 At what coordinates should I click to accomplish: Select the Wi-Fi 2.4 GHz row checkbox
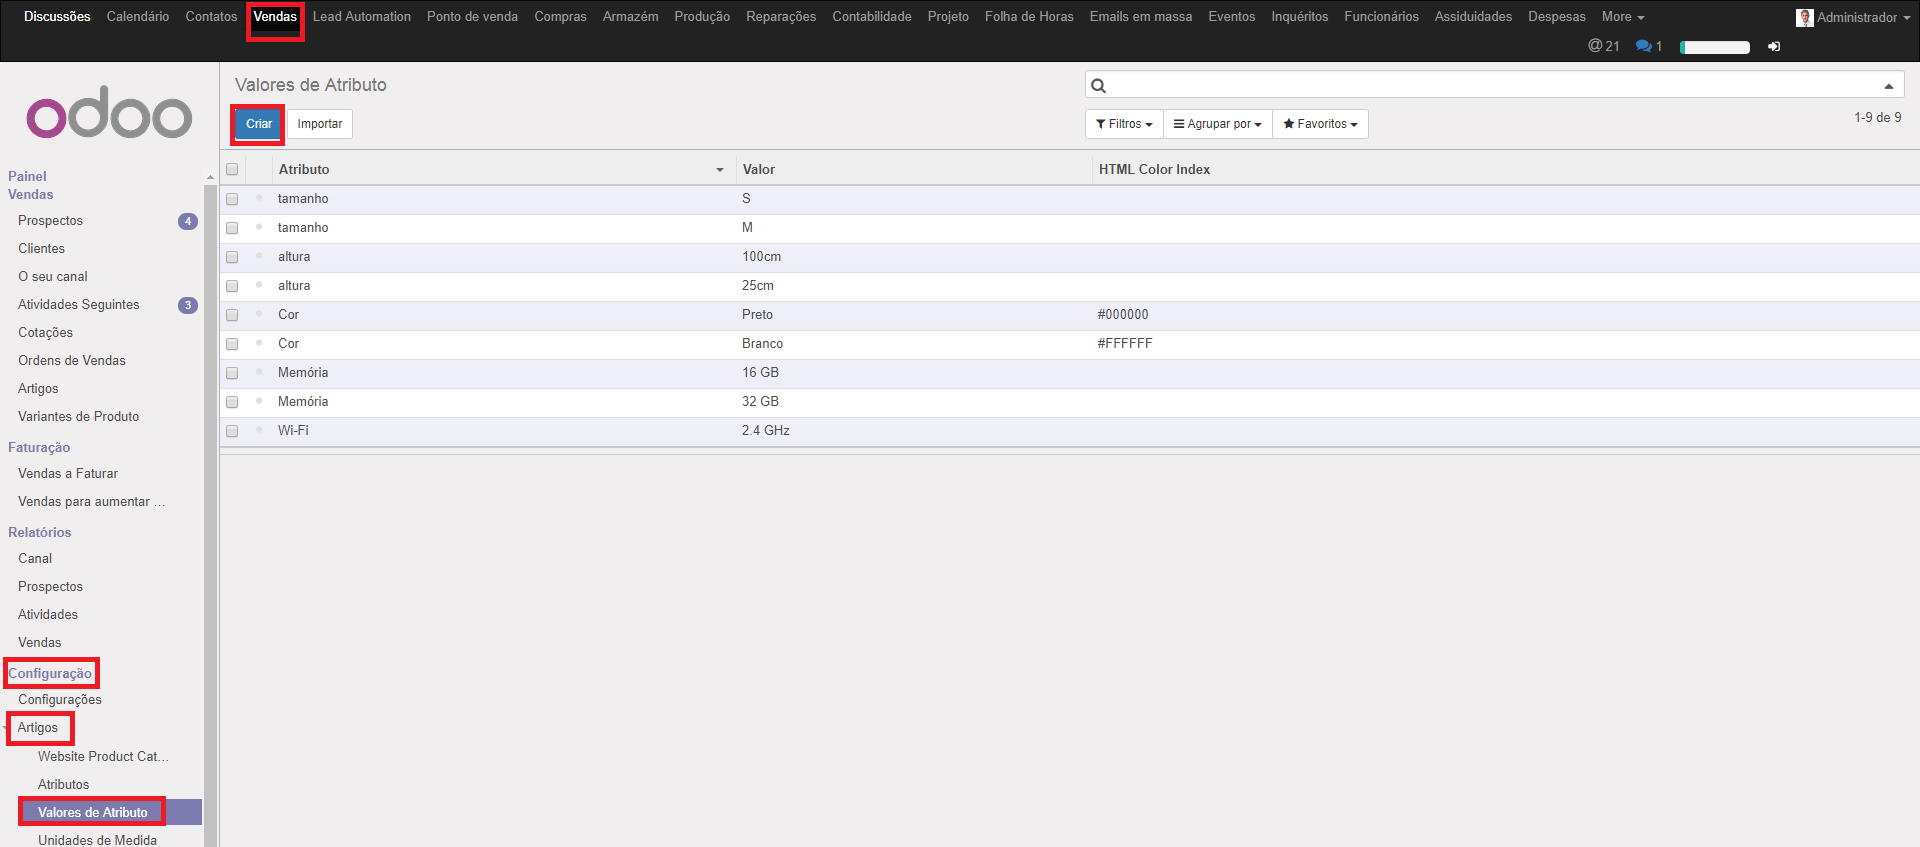click(x=232, y=431)
